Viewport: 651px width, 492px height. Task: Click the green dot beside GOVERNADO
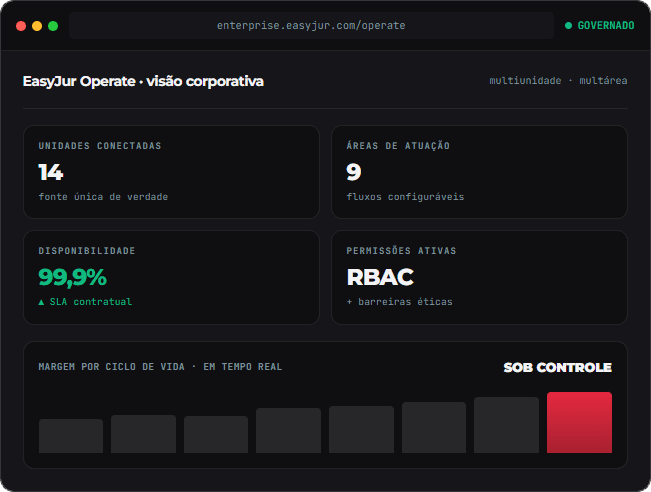[x=568, y=26]
